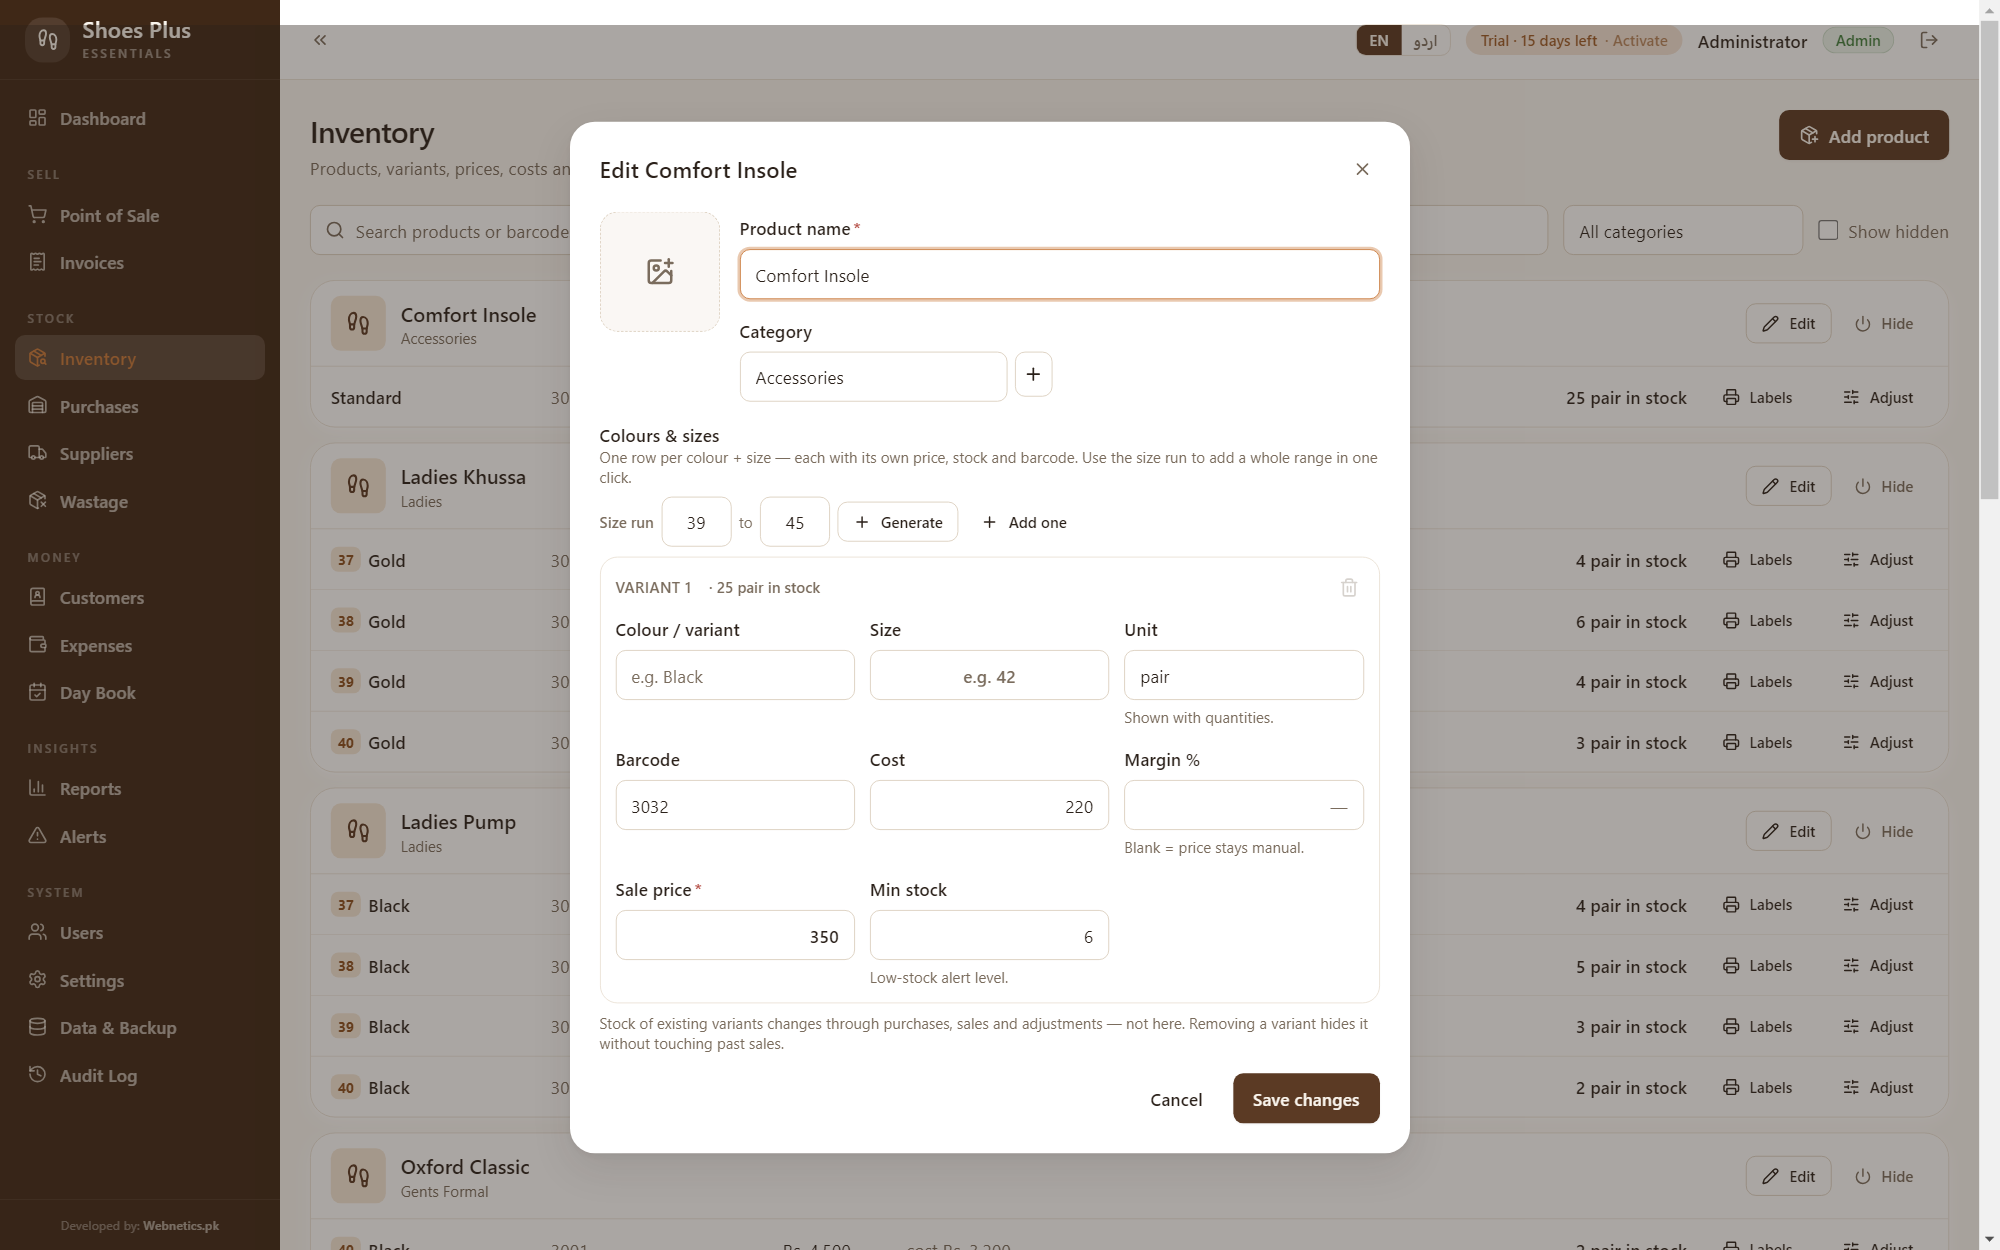
Task: Open Category dropdown showing Accessories
Action: 873,377
